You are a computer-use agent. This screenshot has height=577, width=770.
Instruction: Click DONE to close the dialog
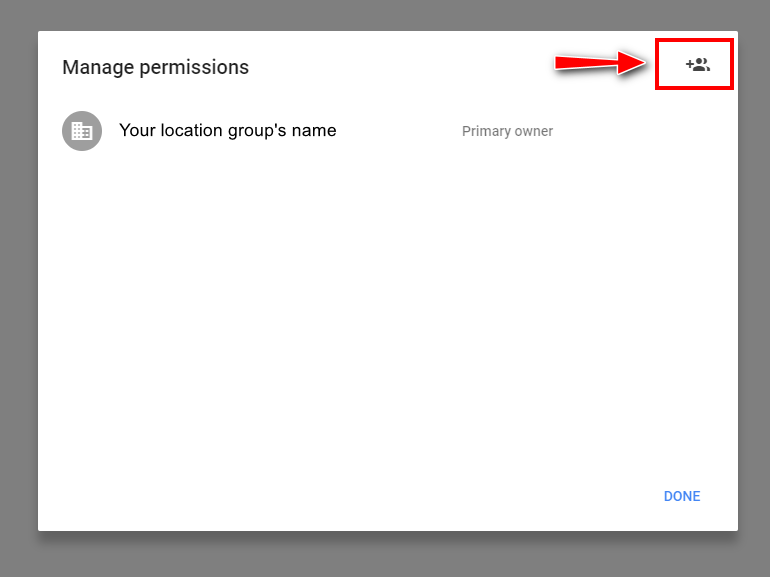[682, 496]
